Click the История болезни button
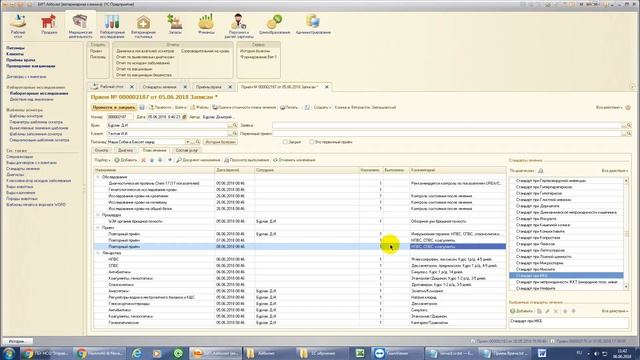The width and height of the screenshot is (640, 360). [220, 142]
